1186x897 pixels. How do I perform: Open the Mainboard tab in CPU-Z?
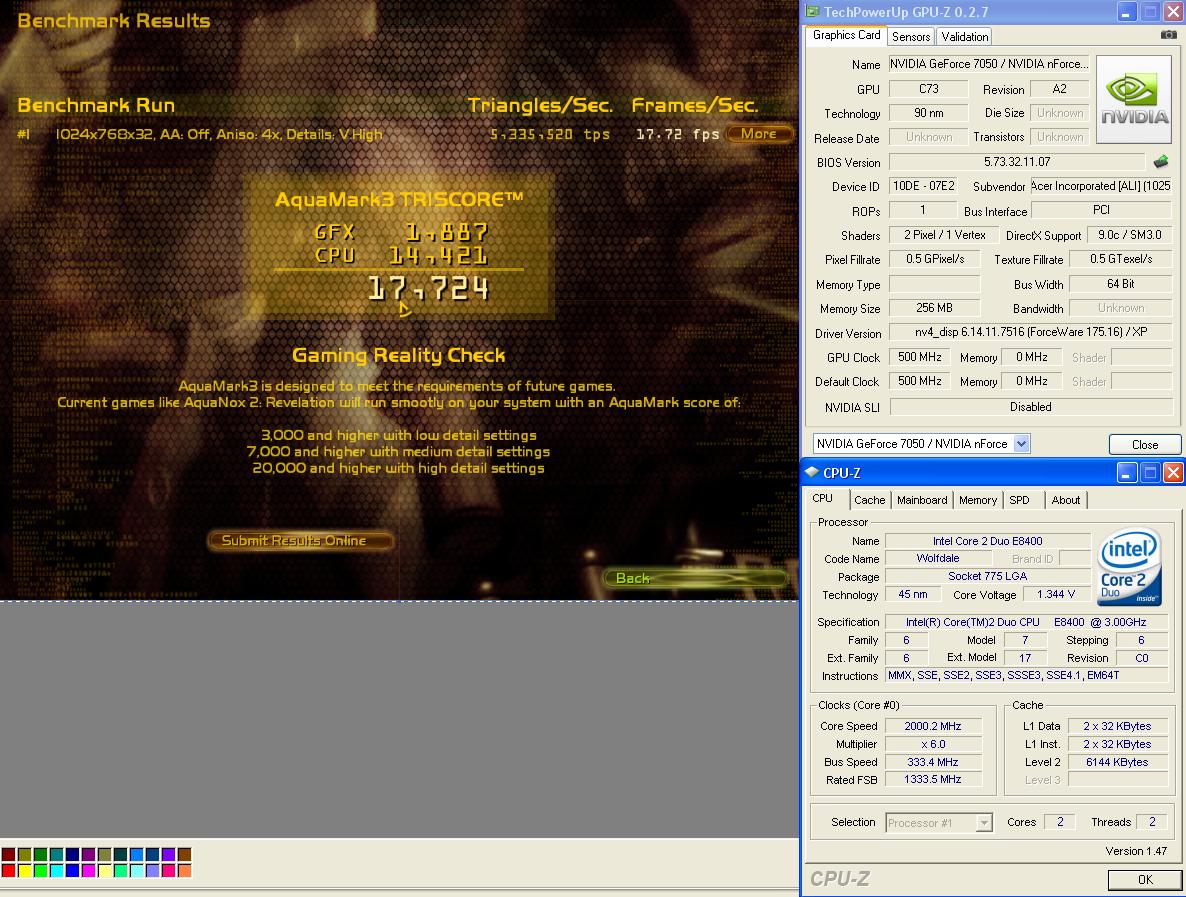tap(922, 500)
